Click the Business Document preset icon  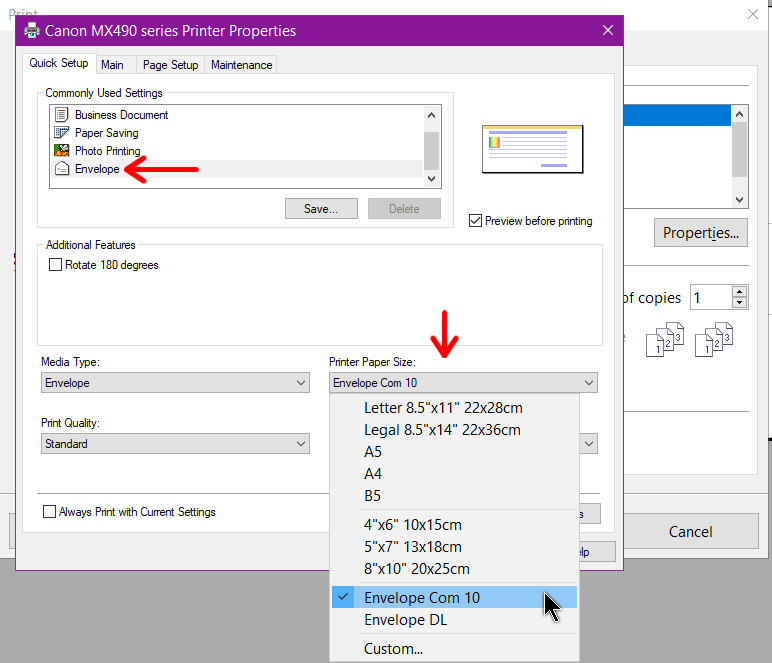(61, 115)
